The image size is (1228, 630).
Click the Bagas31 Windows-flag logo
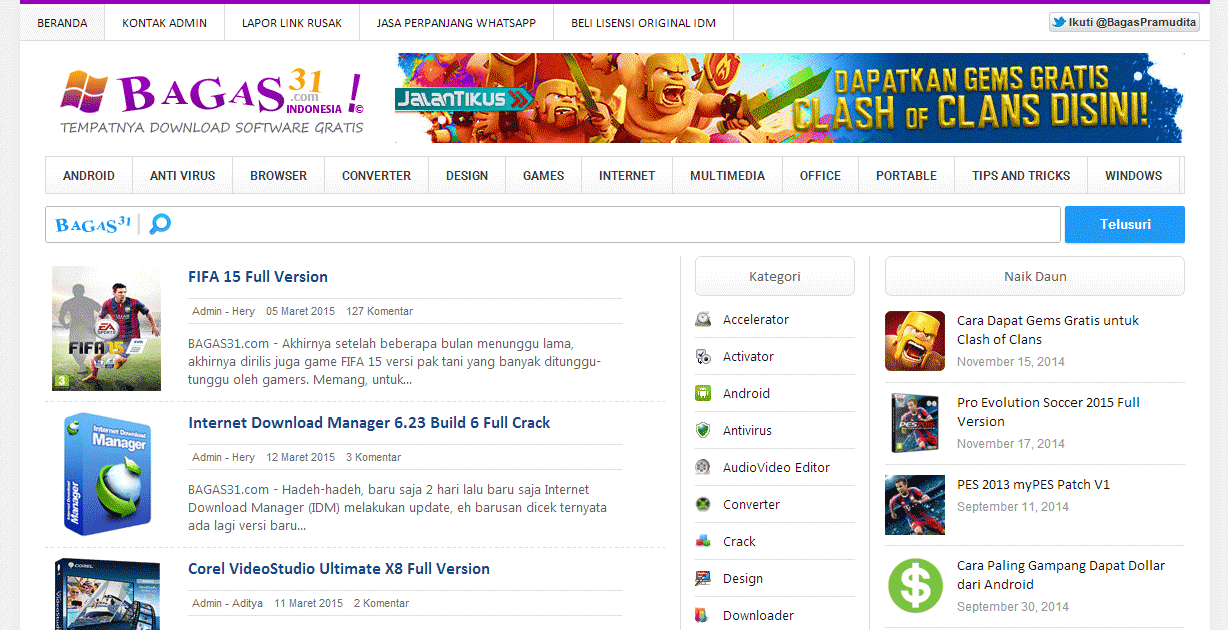[x=84, y=91]
